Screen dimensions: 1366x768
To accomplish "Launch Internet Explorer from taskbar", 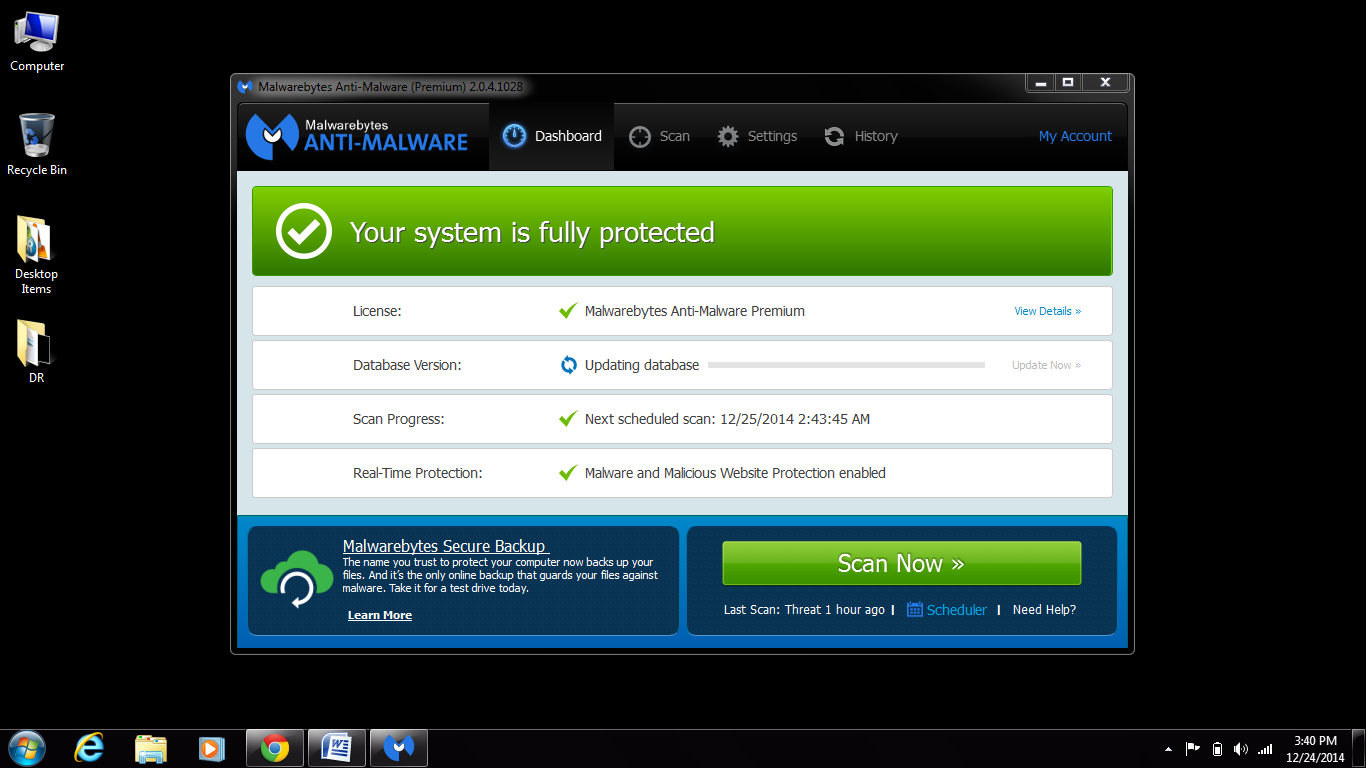I will (x=89, y=748).
